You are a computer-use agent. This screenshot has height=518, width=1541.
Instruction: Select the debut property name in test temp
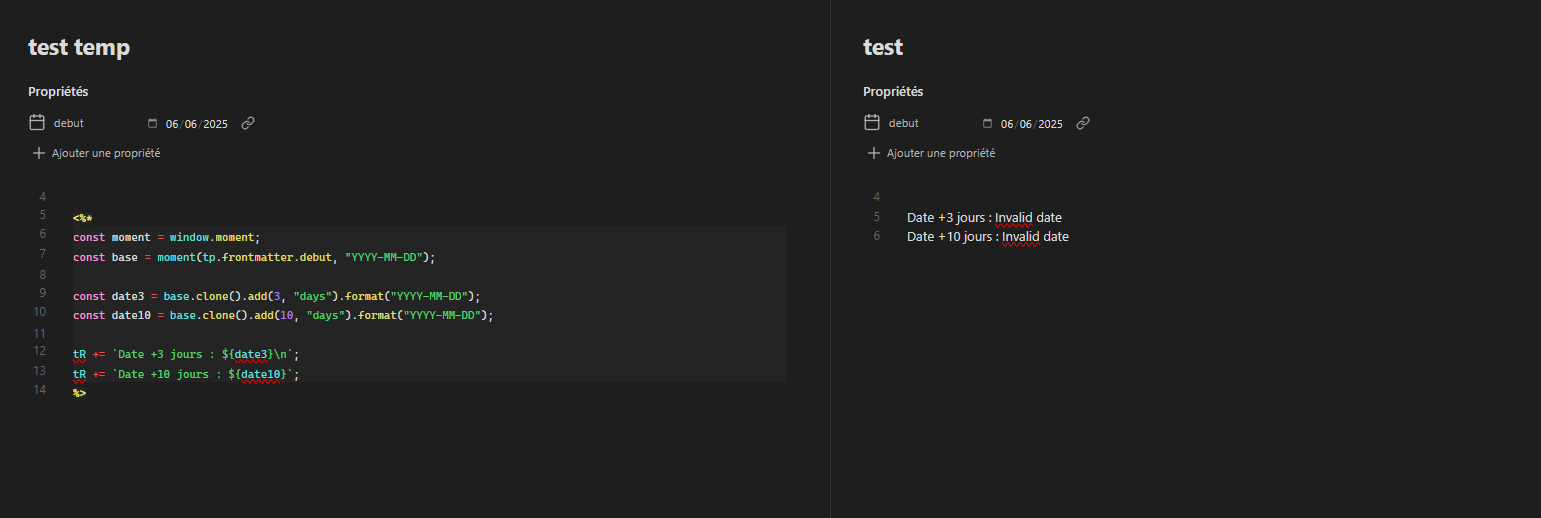coord(69,123)
